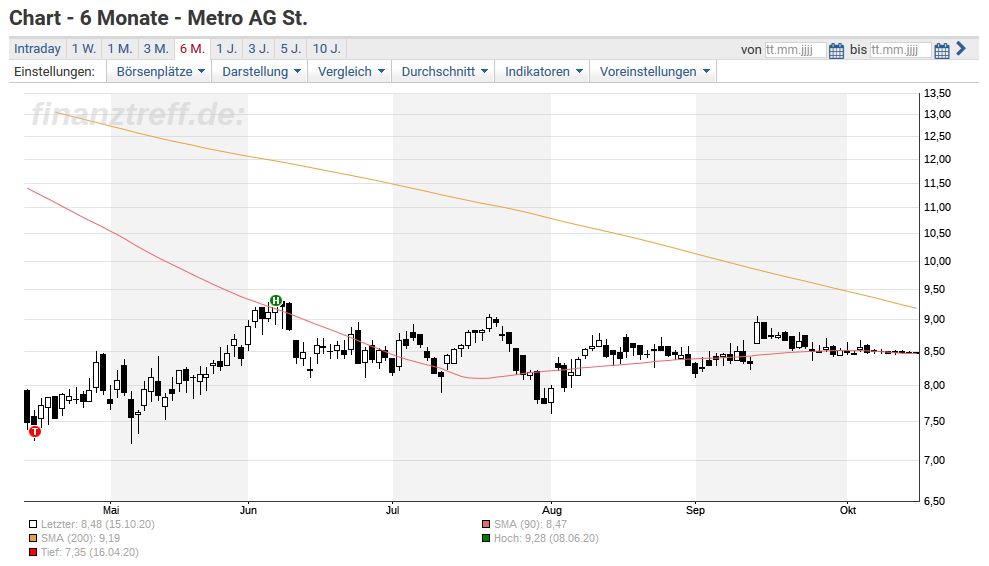Image resolution: width=989 pixels, height=566 pixels.
Task: Click the green H high marker on chart
Action: coord(275,300)
